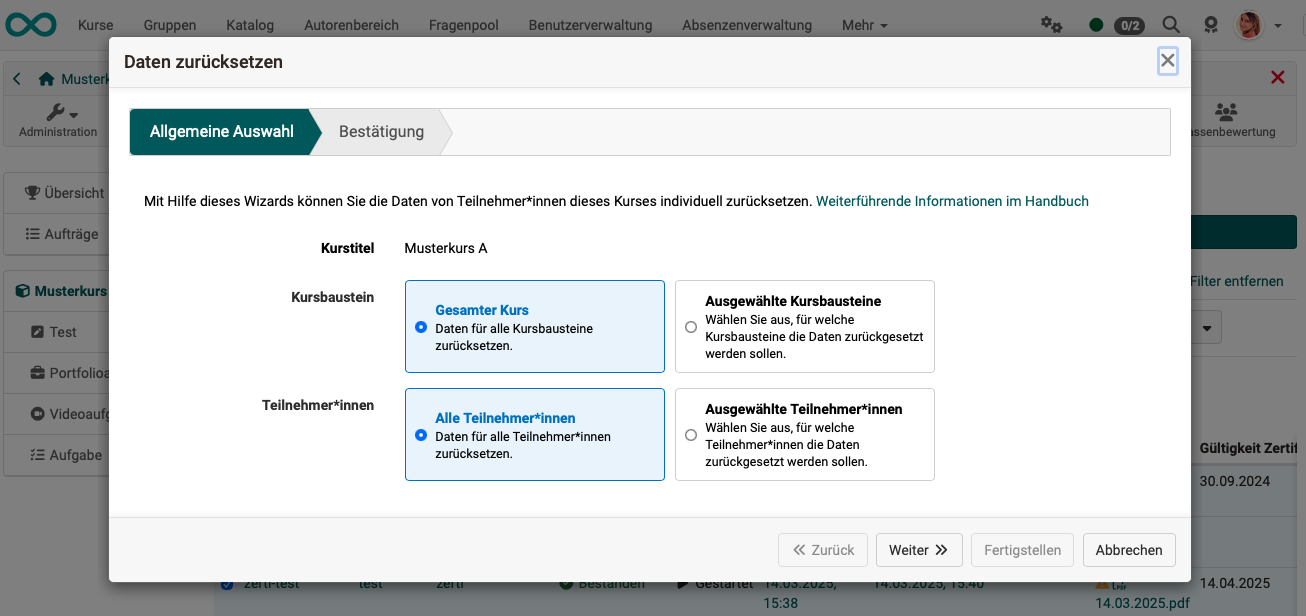Check the 0/2 progress indicator
The height and width of the screenshot is (616, 1306).
coord(1129,26)
